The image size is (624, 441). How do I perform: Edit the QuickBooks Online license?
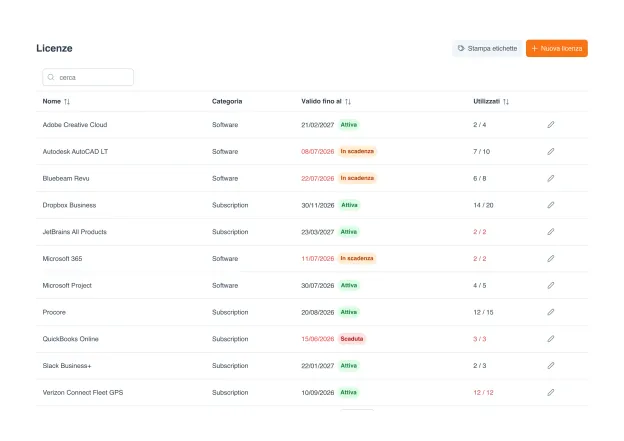click(550, 339)
